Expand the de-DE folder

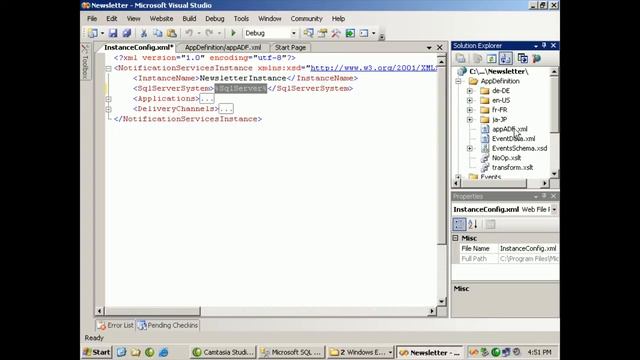click(x=470, y=91)
